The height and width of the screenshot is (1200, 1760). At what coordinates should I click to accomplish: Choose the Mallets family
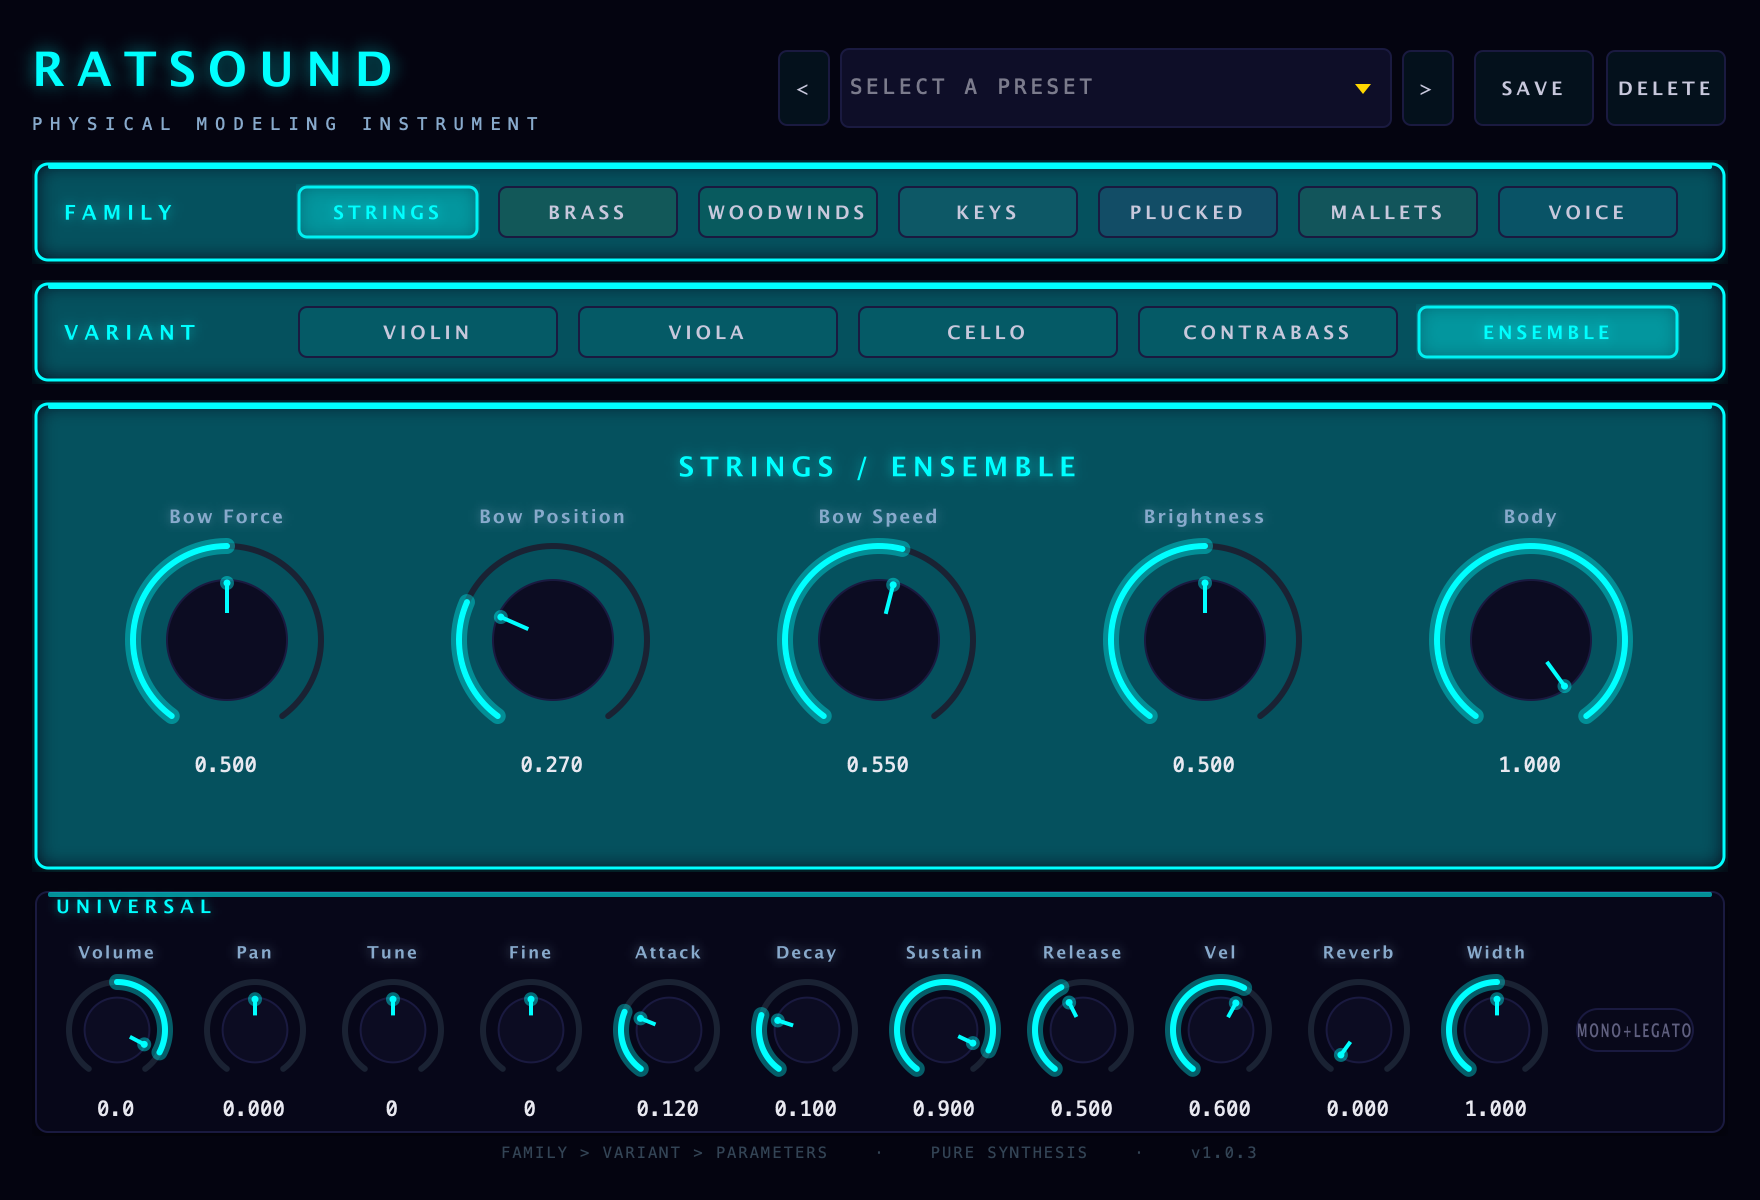(1388, 212)
